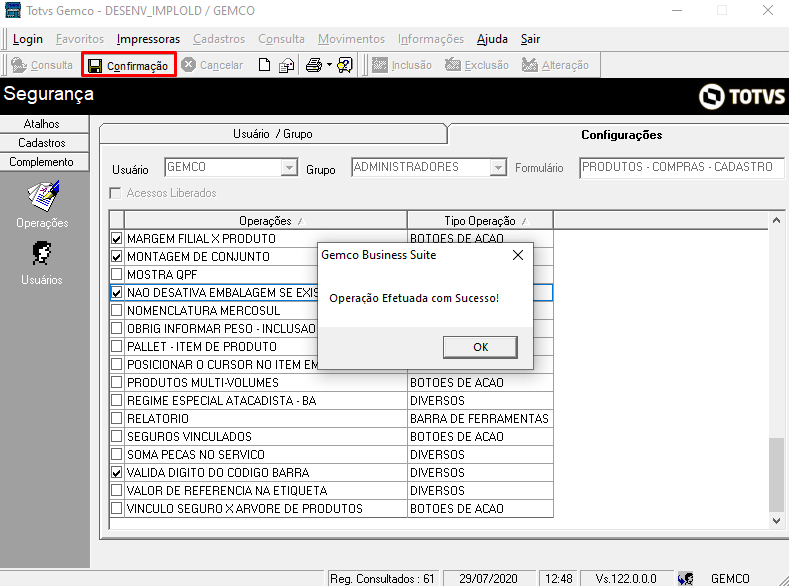Click the Cadastros sidebar button
789x586 pixels.
(x=42, y=143)
